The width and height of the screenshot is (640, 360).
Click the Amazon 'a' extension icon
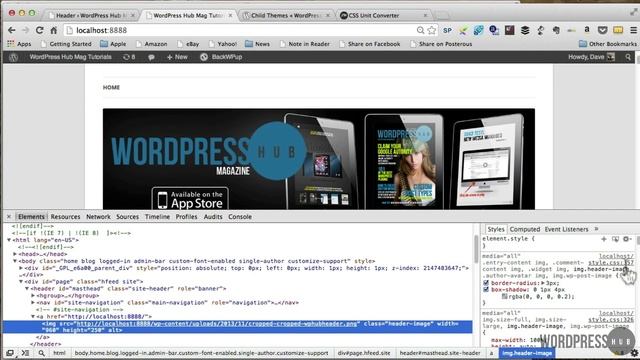(587, 30)
